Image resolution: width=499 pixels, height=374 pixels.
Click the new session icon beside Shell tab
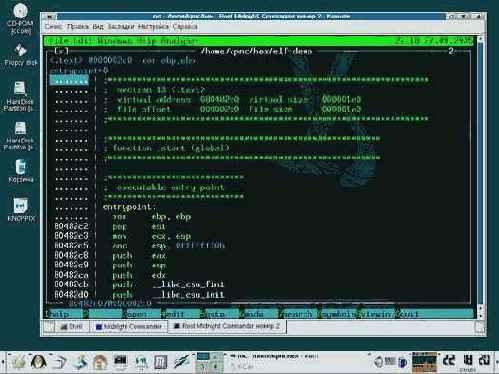(x=49, y=326)
